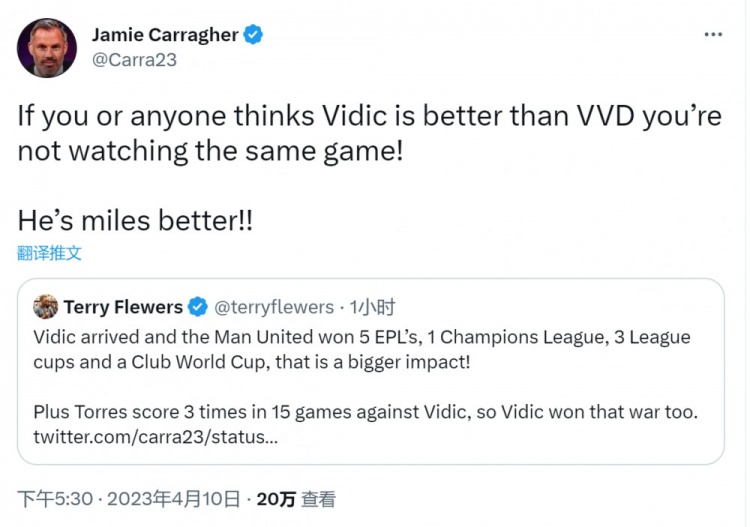Open the 20万 查看 view count
Screen dimensions: 750x527
(x=296, y=499)
